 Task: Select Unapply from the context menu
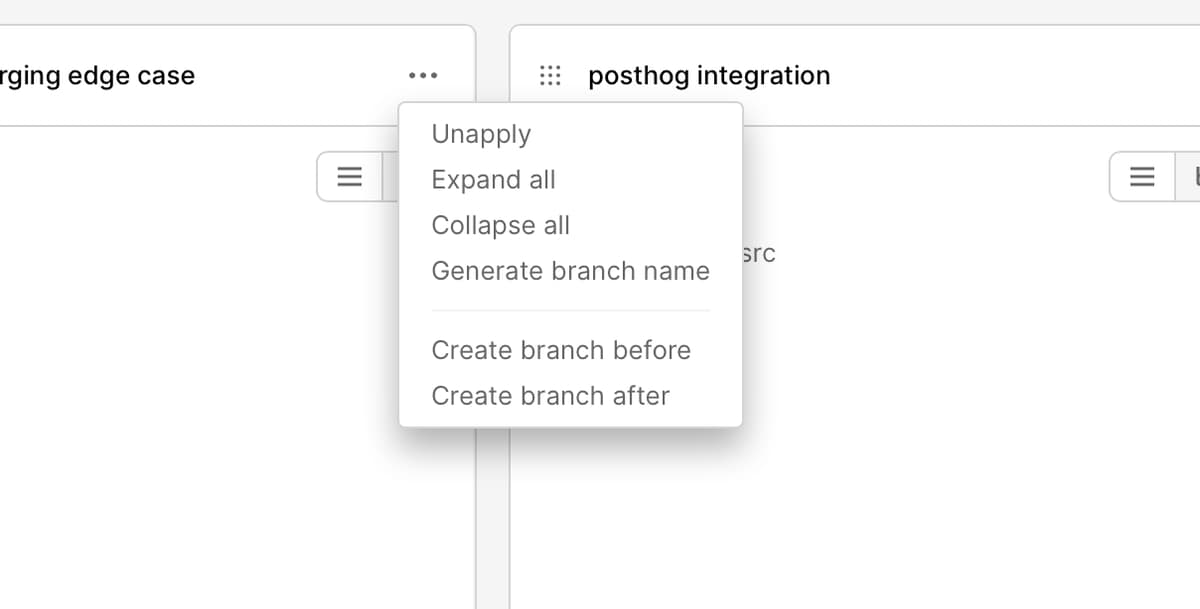tap(481, 134)
